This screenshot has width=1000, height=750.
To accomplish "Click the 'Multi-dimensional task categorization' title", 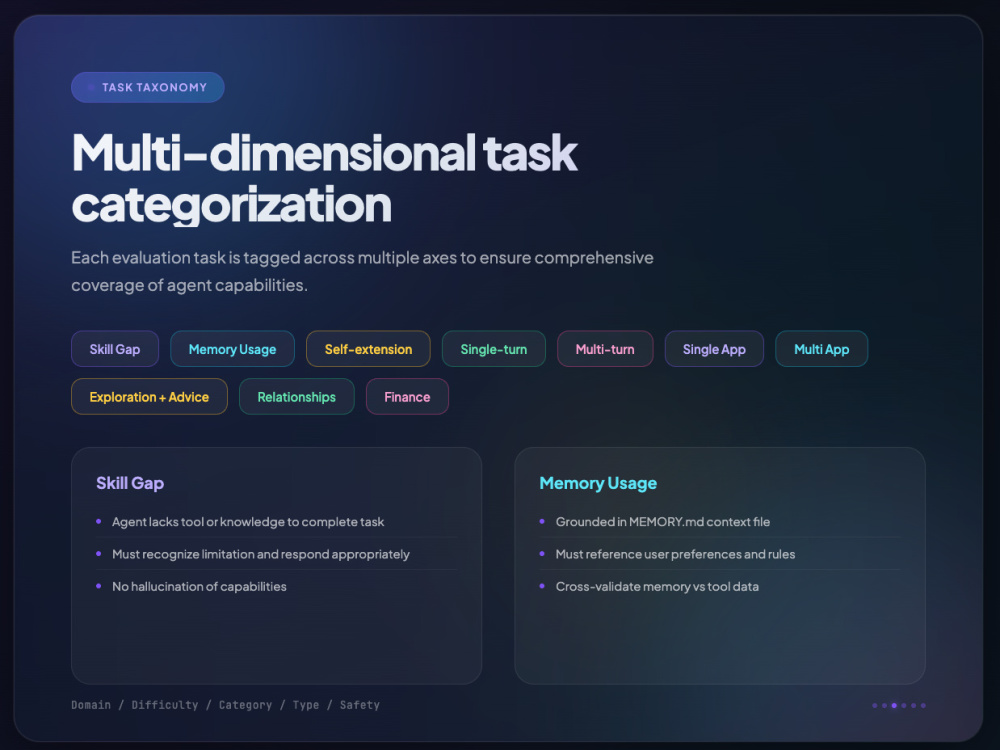I will click(x=325, y=179).
